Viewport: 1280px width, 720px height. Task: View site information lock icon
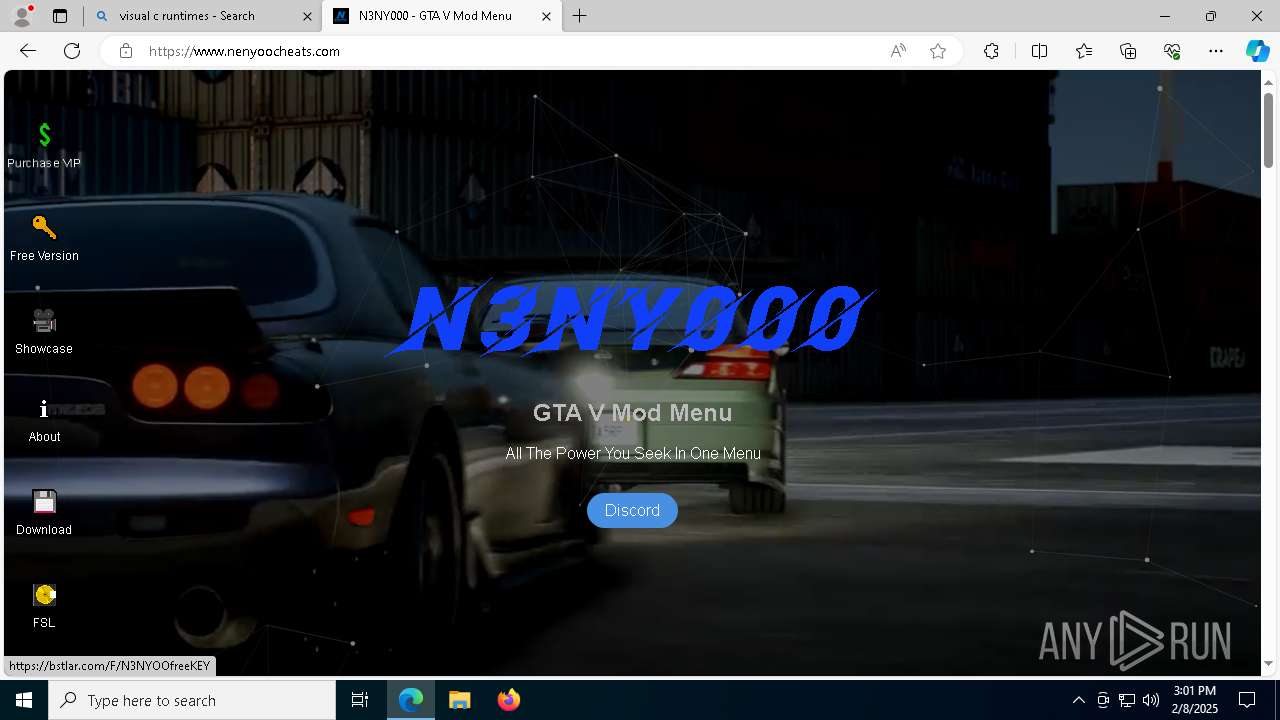[x=126, y=51]
